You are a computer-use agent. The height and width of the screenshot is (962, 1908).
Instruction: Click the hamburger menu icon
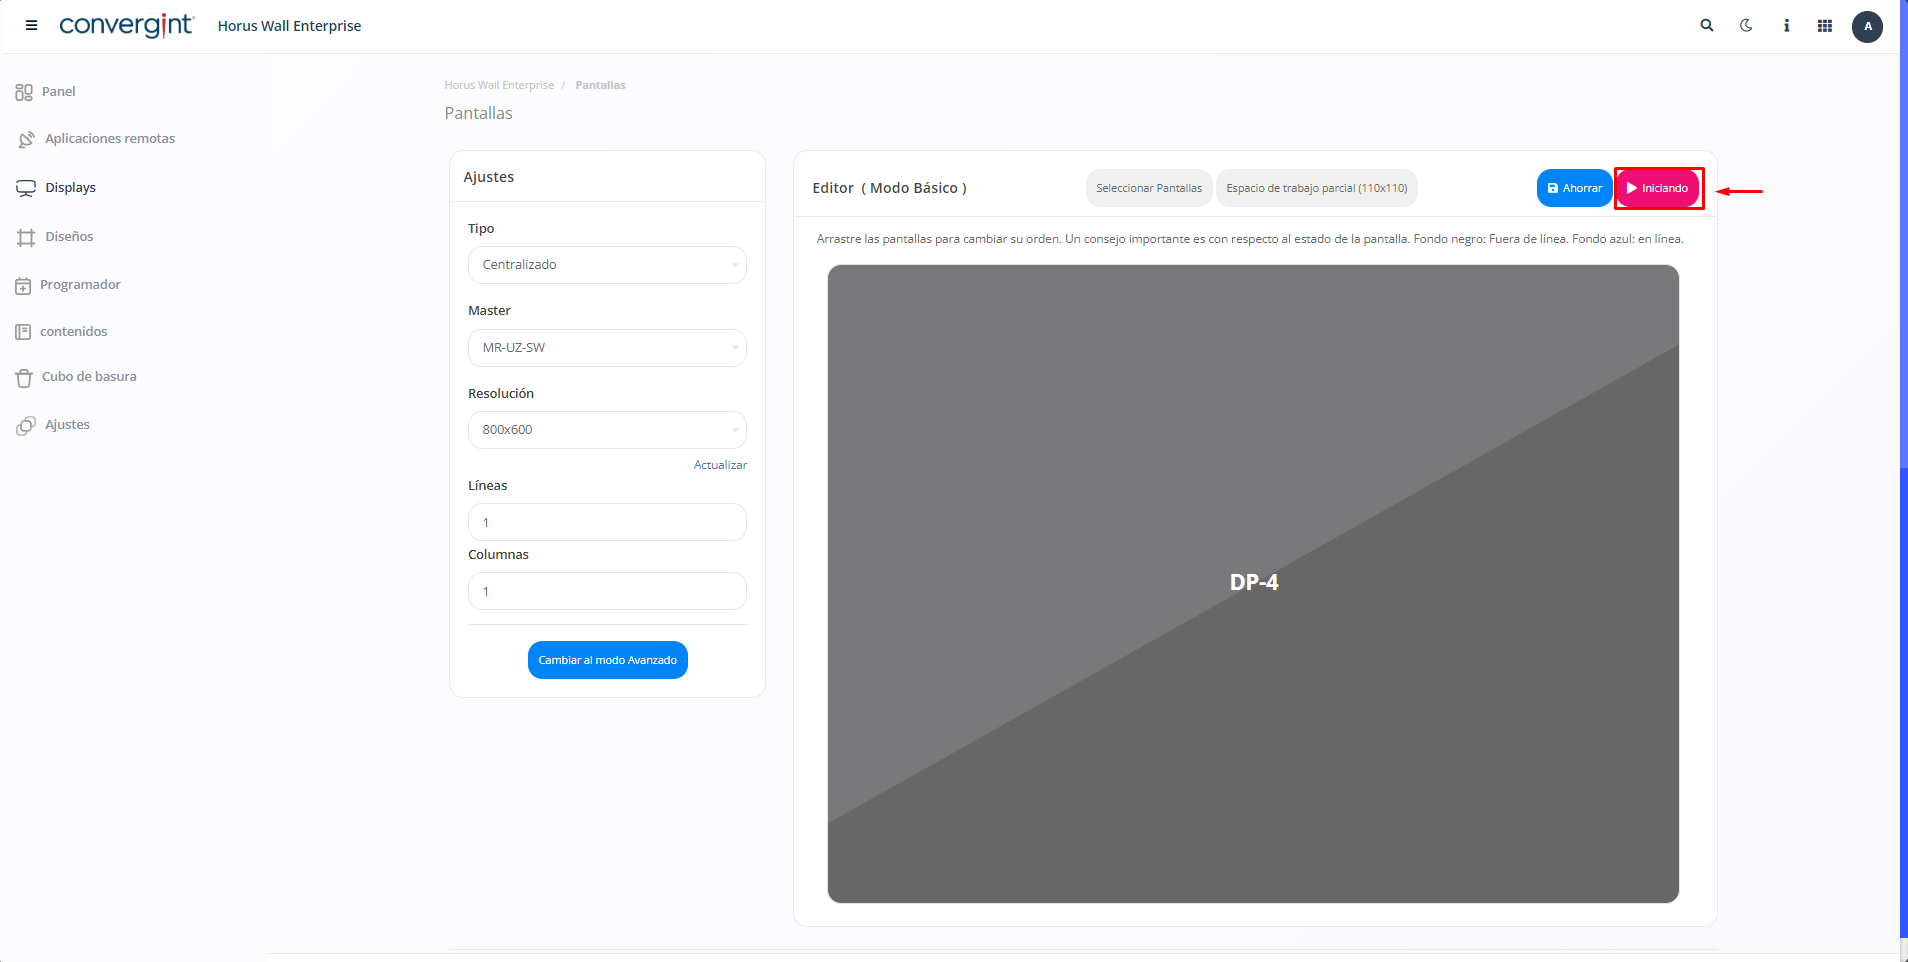tap(32, 26)
